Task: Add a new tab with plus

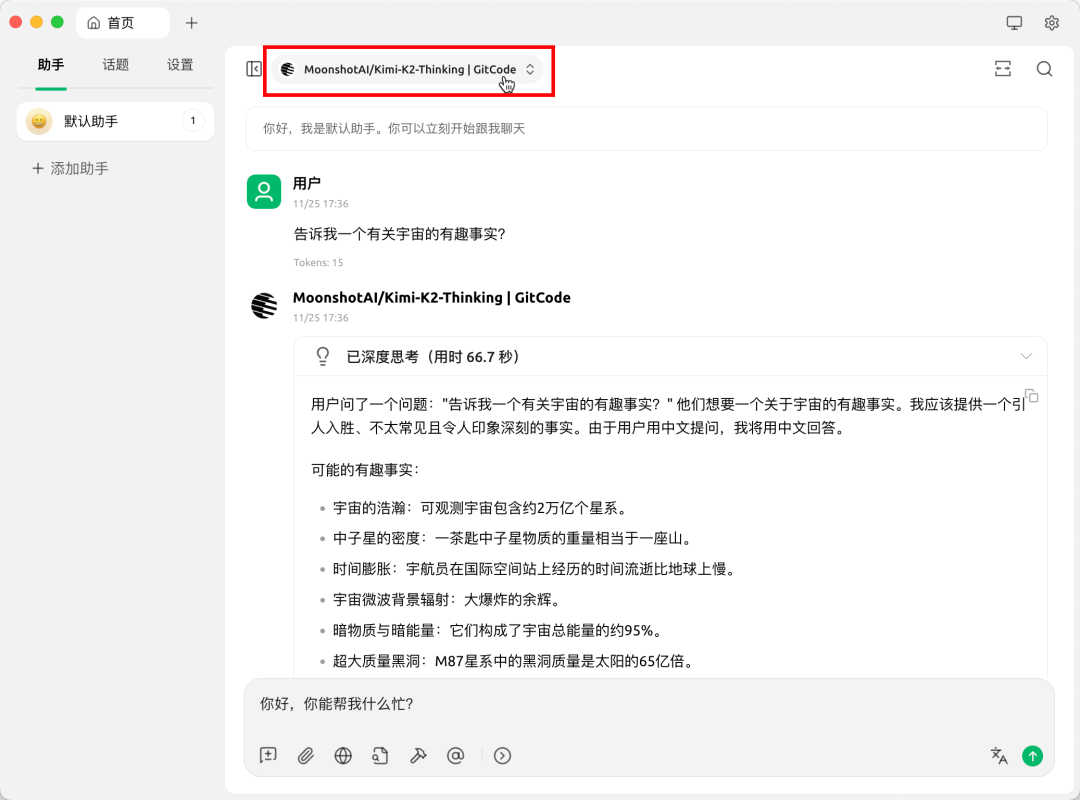Action: click(x=191, y=23)
